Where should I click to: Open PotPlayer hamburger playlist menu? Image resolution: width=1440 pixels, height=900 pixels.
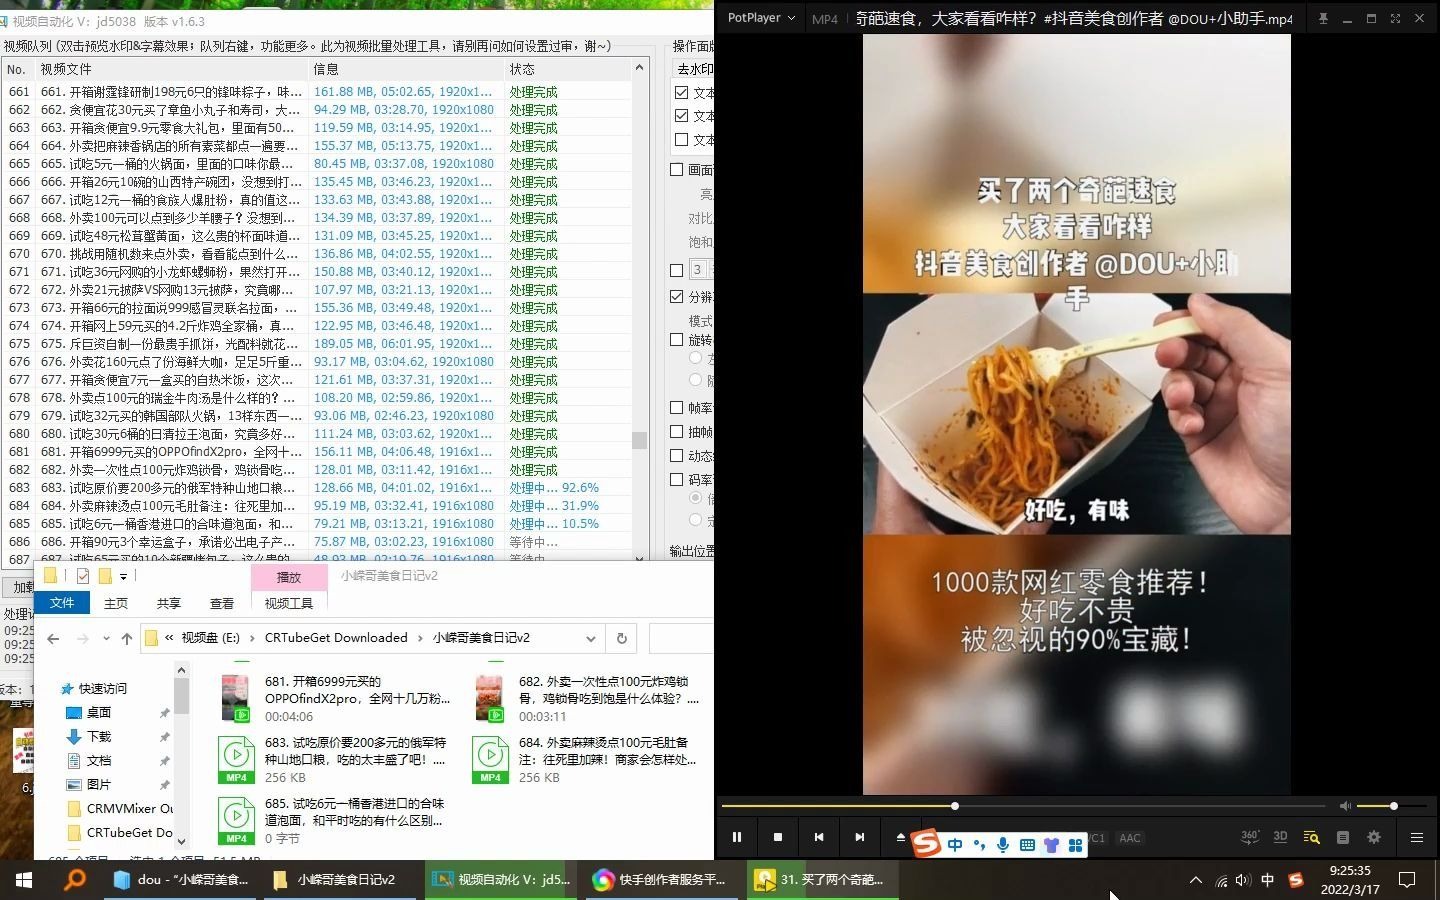pyautogui.click(x=1417, y=837)
